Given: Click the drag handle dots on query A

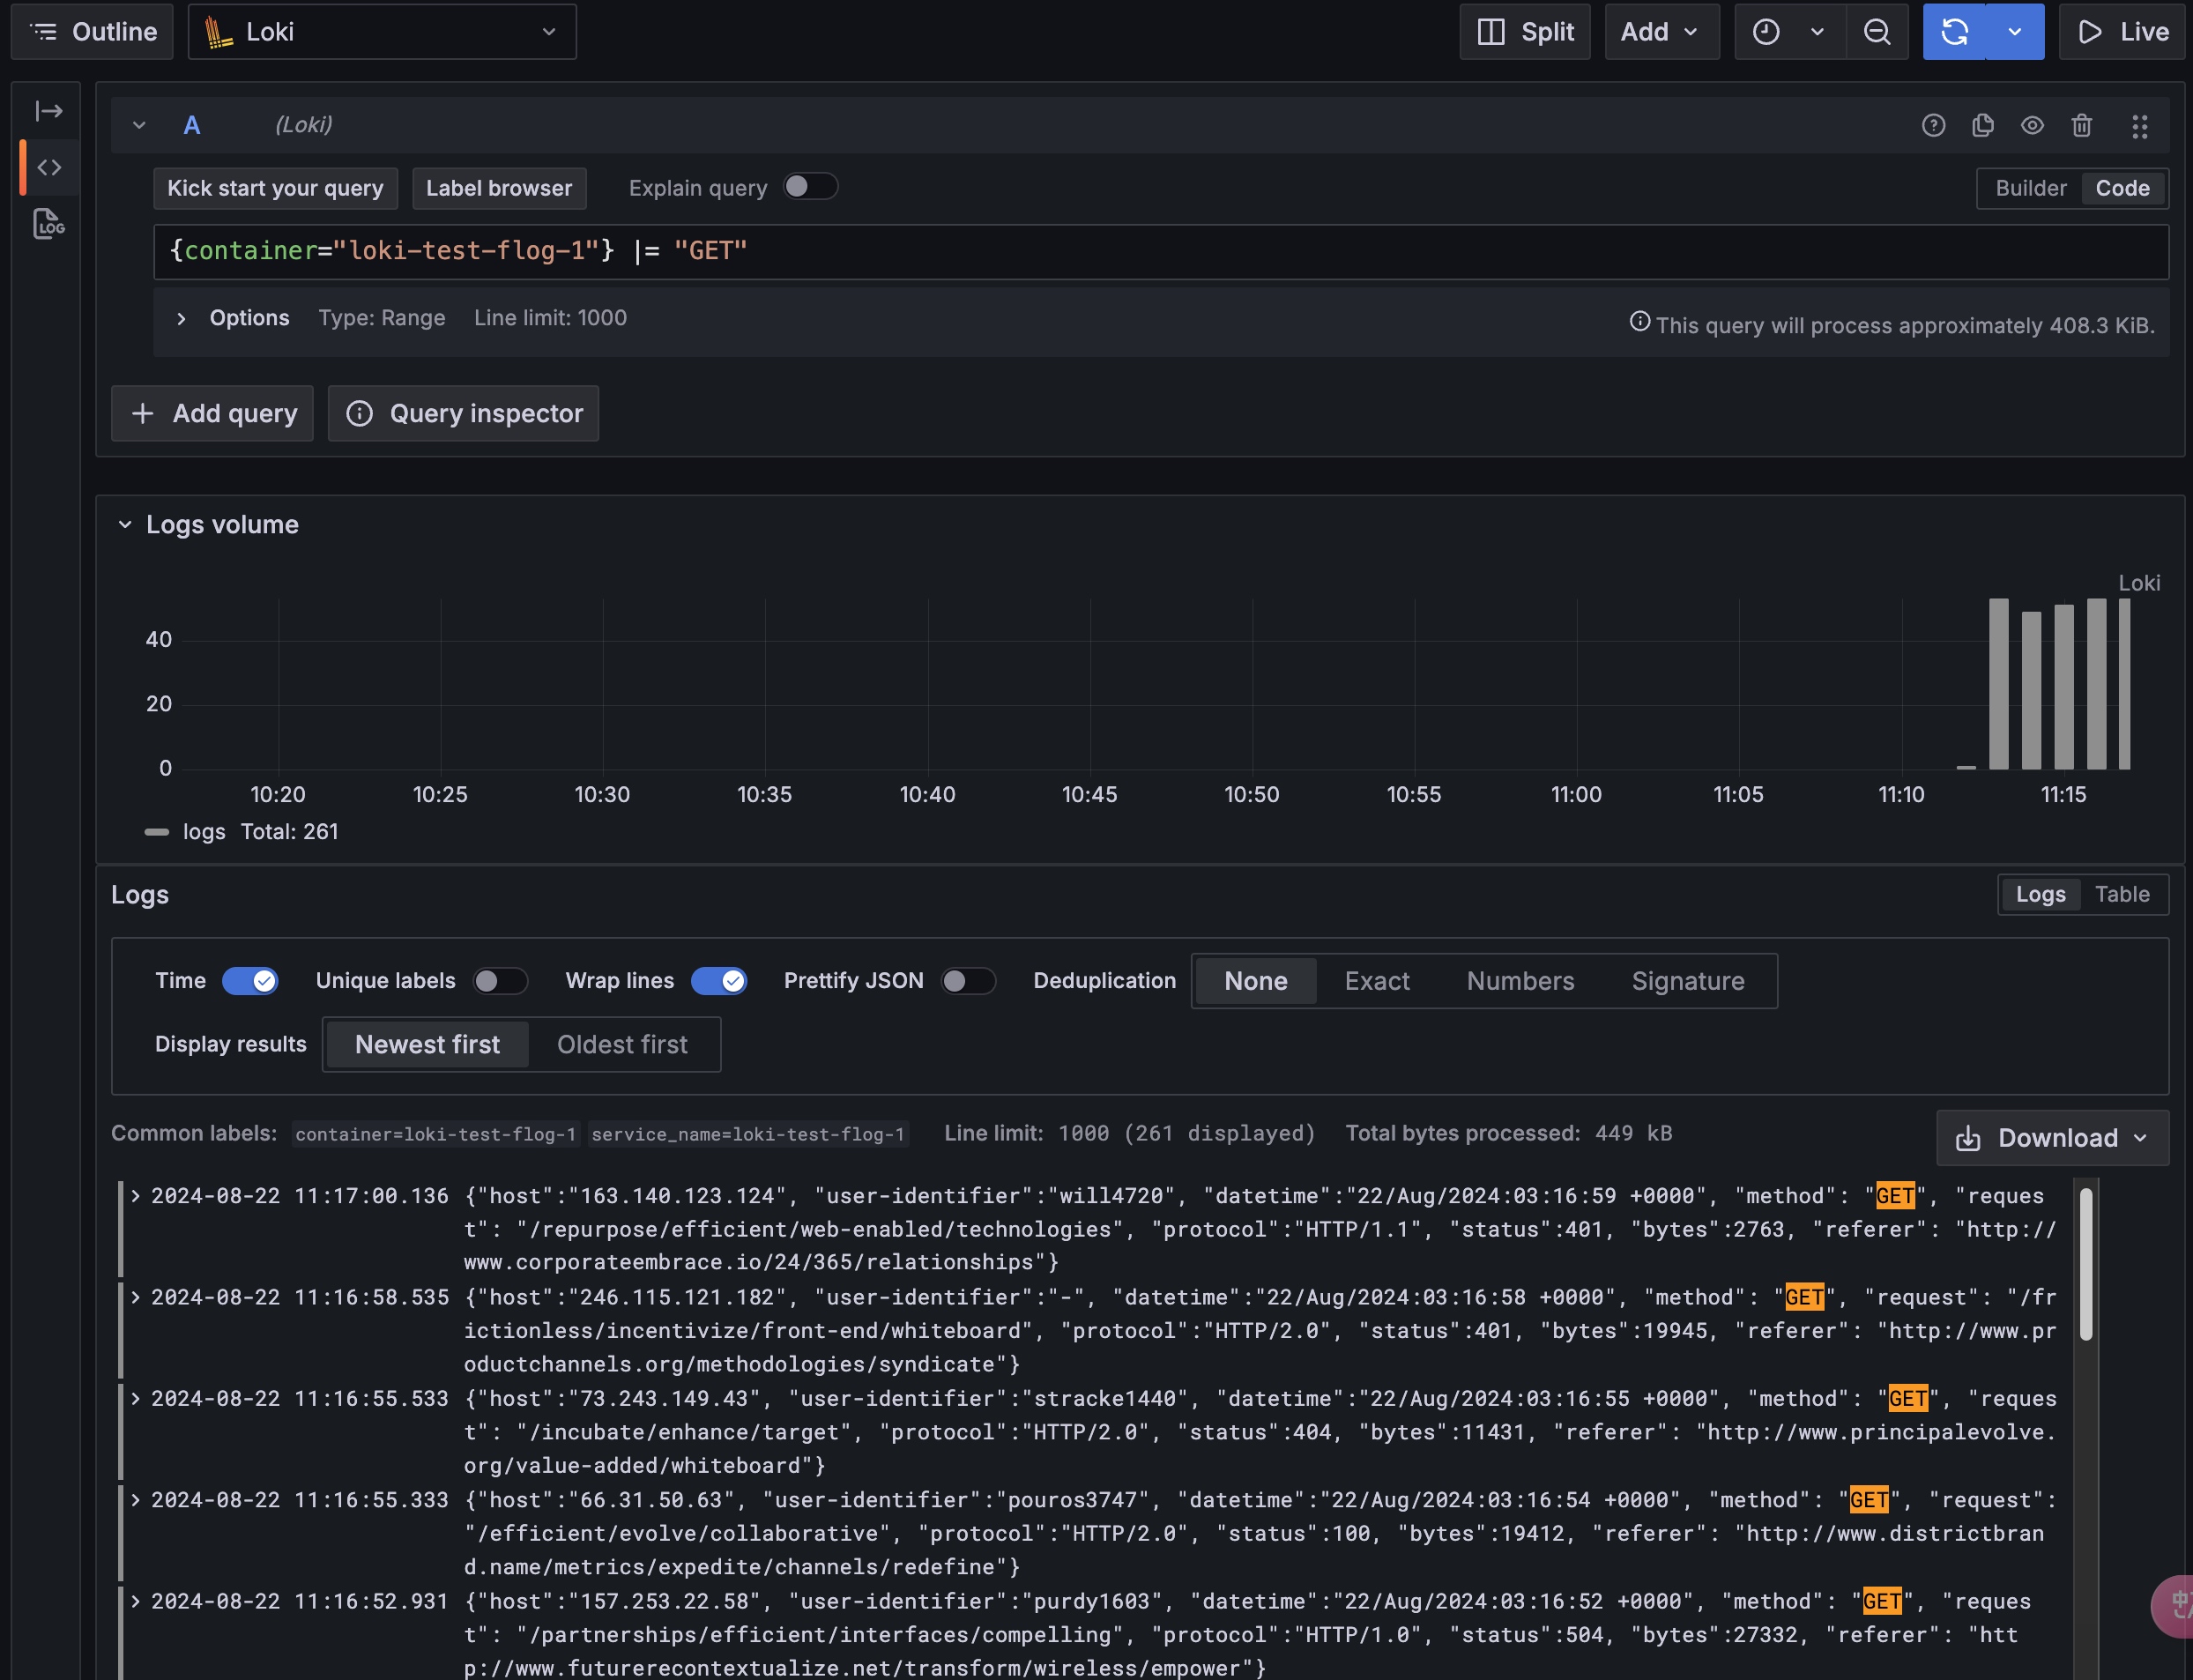Looking at the screenshot, I should point(2139,125).
